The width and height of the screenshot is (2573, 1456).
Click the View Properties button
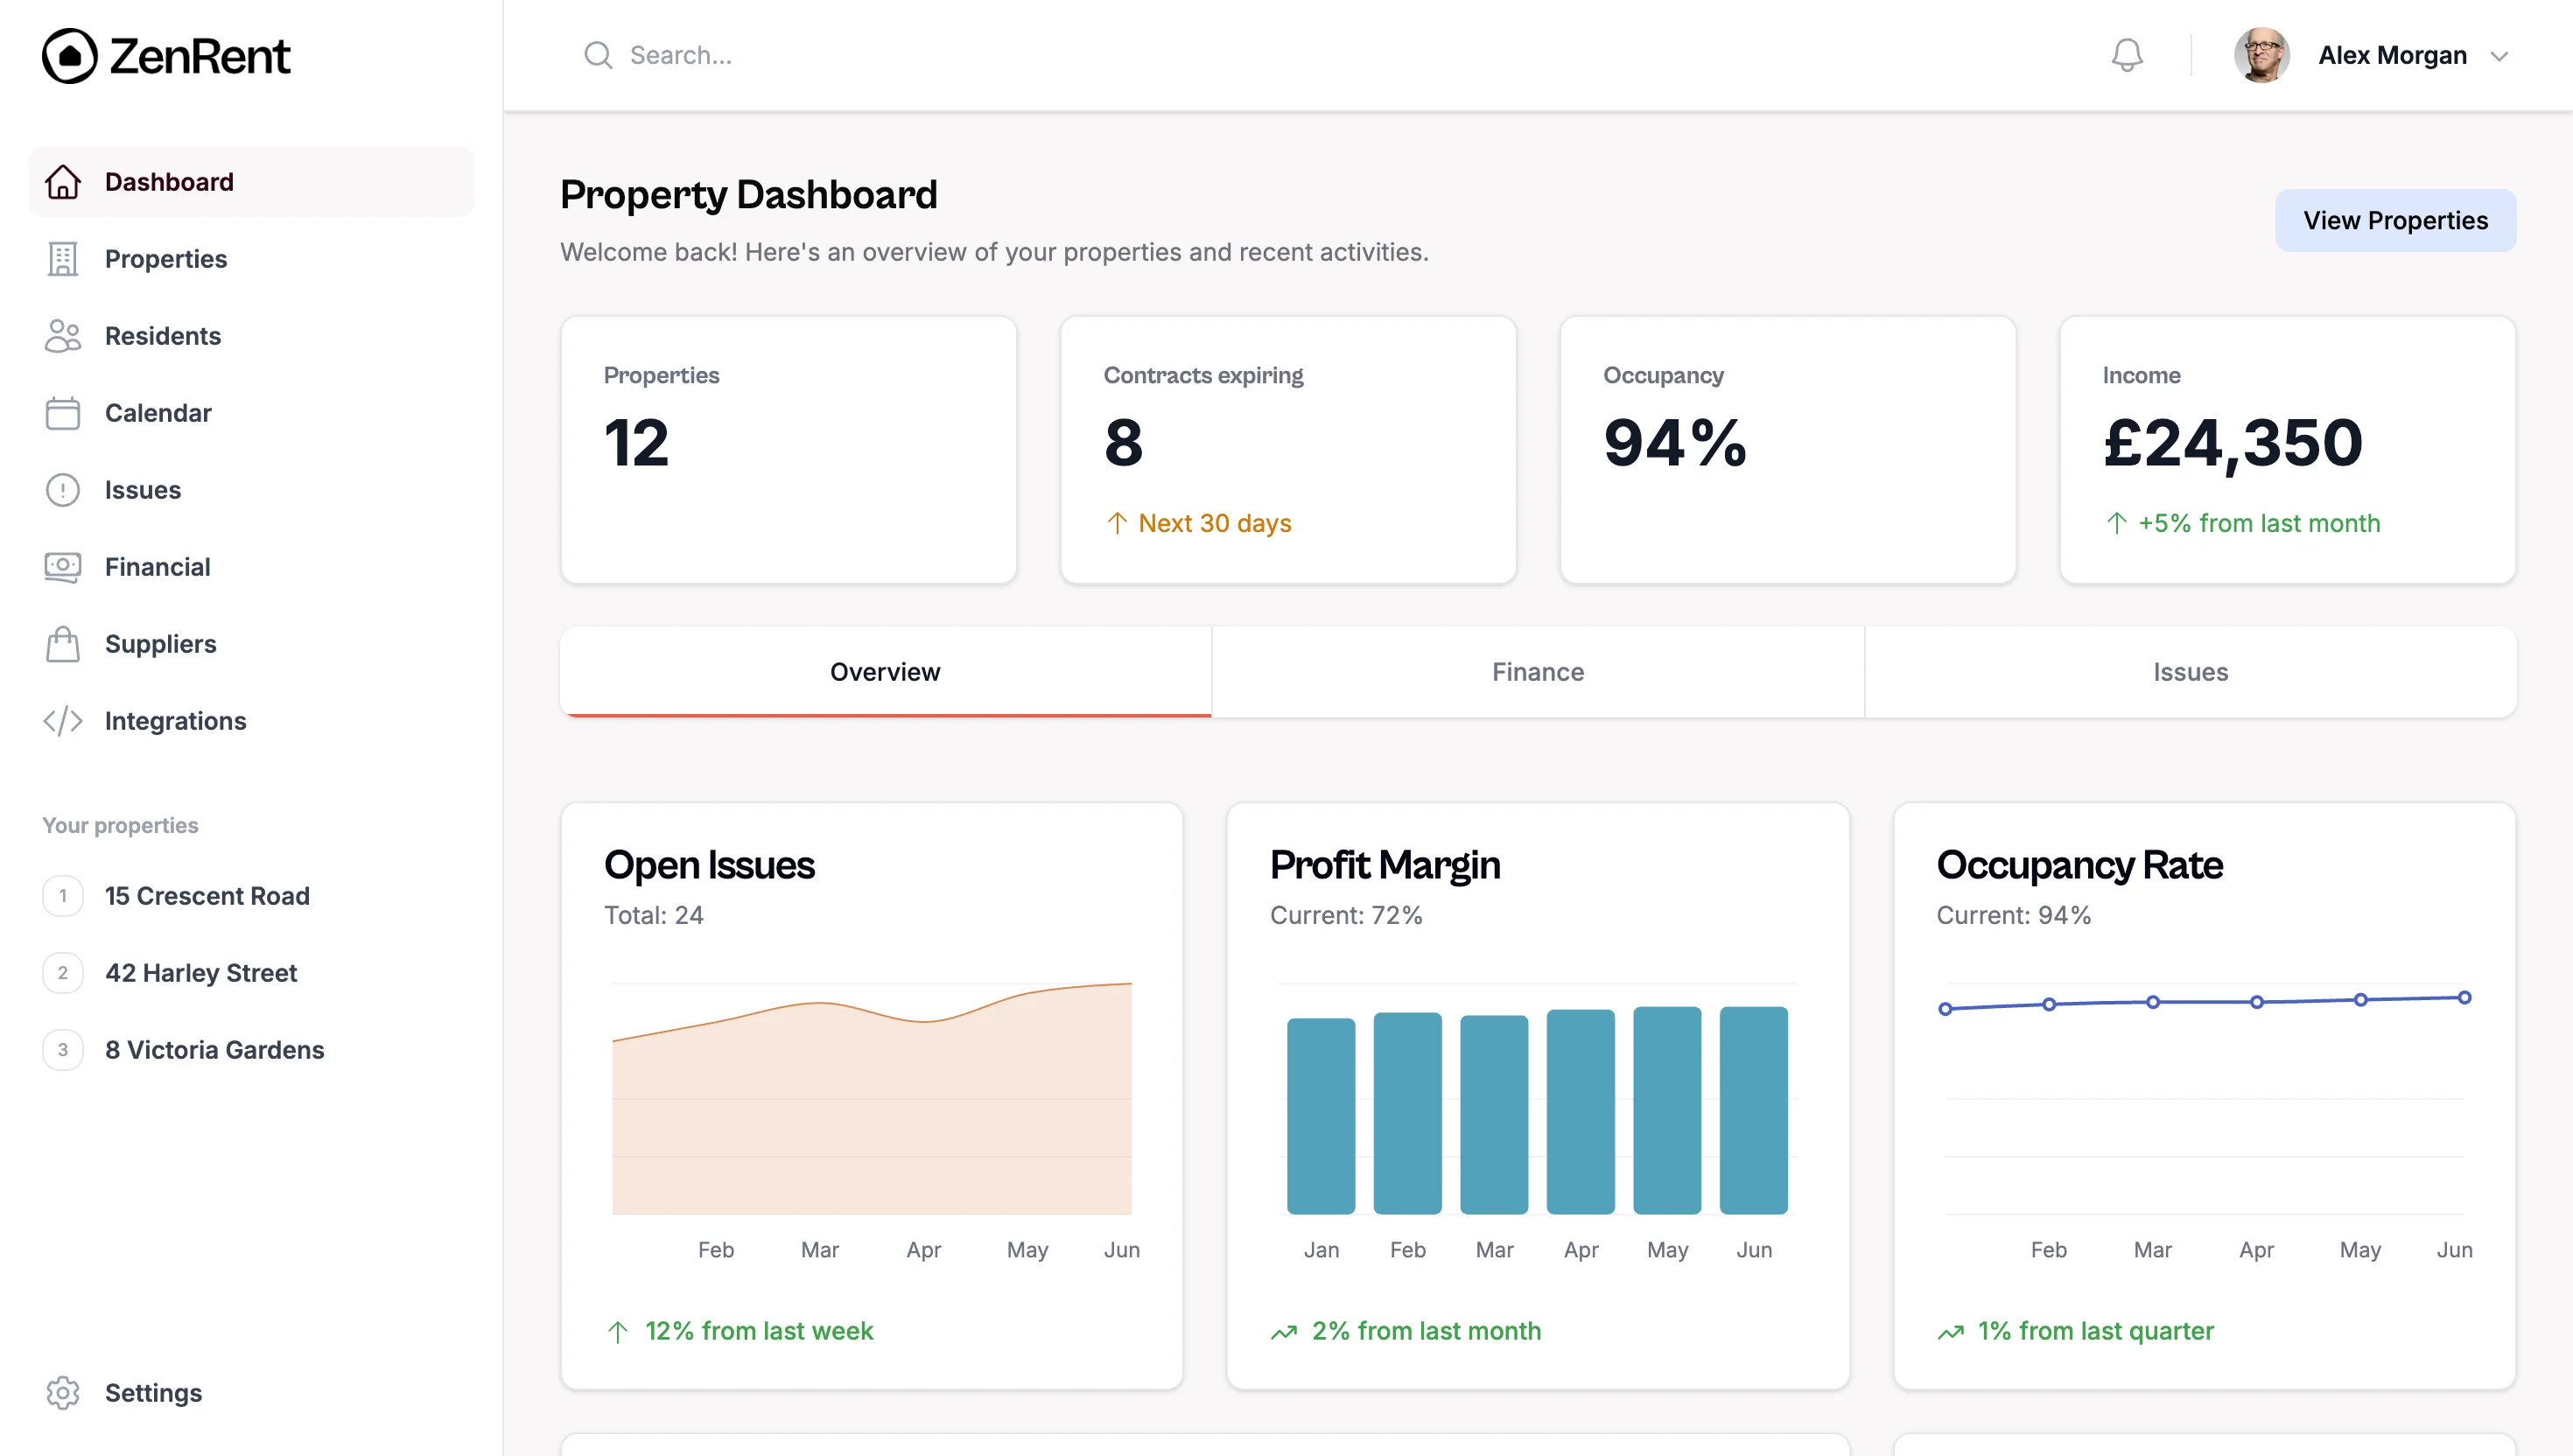[2395, 220]
